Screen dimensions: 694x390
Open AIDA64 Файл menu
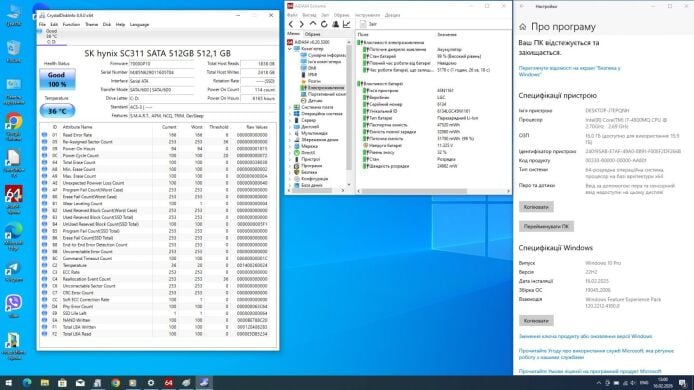click(x=292, y=15)
